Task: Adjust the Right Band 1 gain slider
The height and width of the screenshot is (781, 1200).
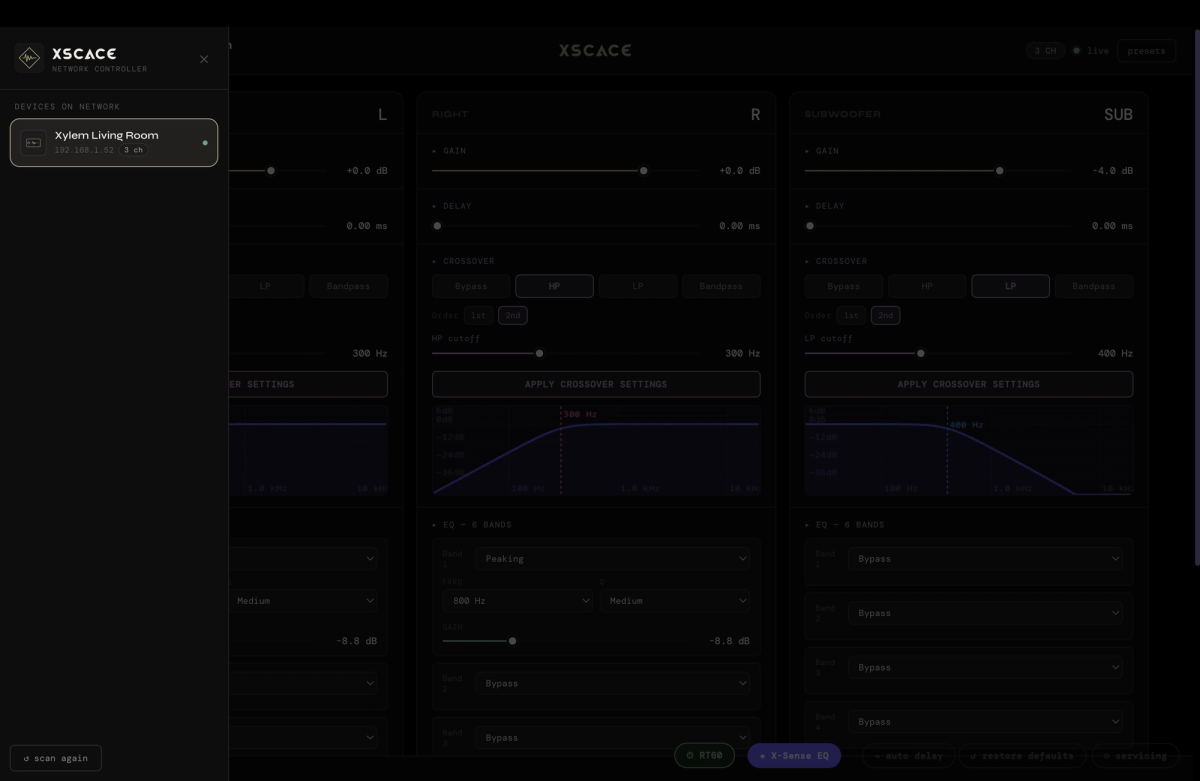Action: coord(566,641)
